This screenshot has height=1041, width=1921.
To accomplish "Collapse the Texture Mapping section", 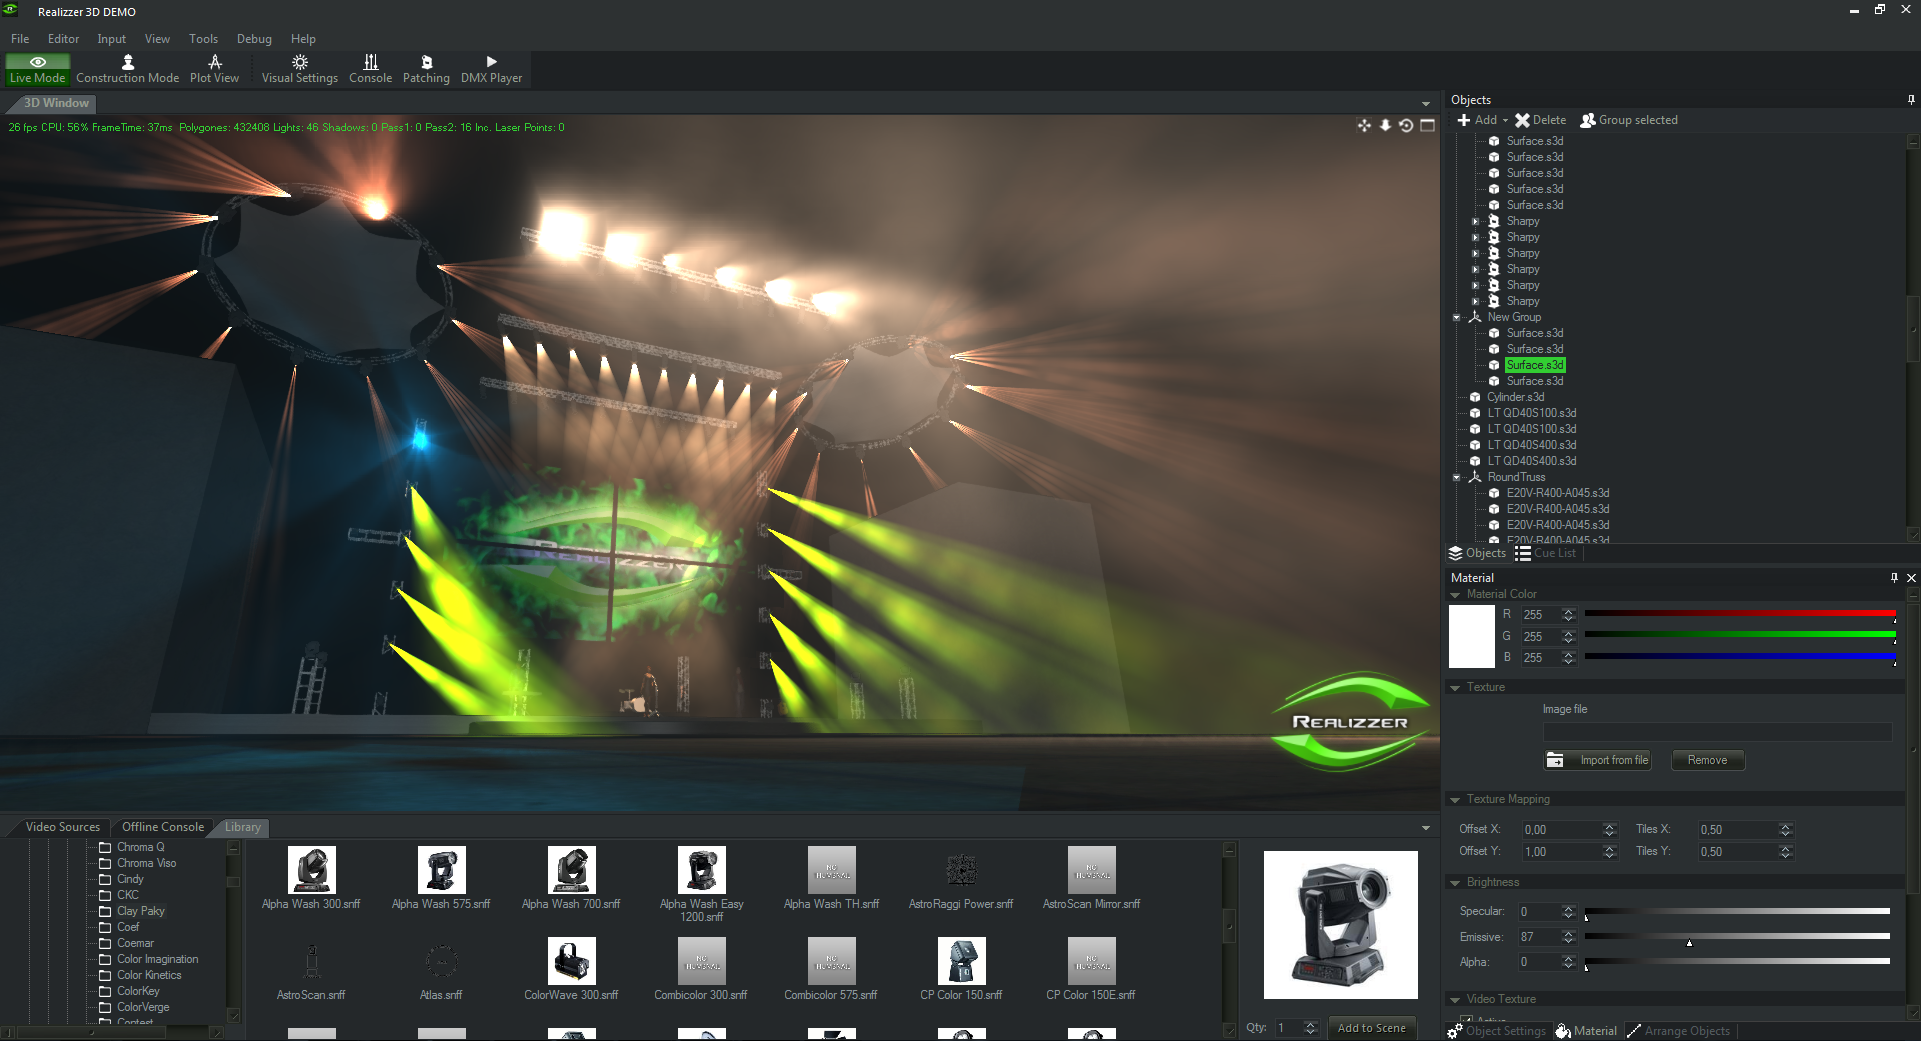I will click(1455, 799).
